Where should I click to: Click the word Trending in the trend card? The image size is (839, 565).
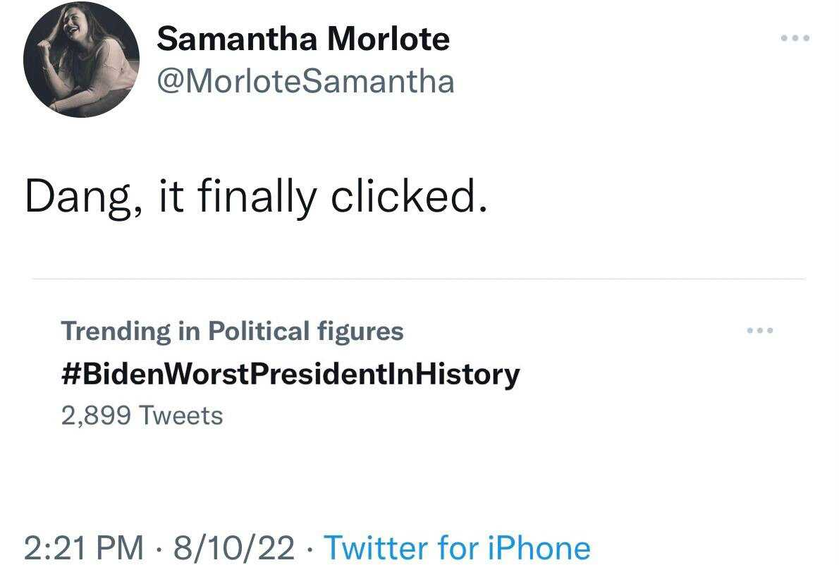click(x=116, y=331)
